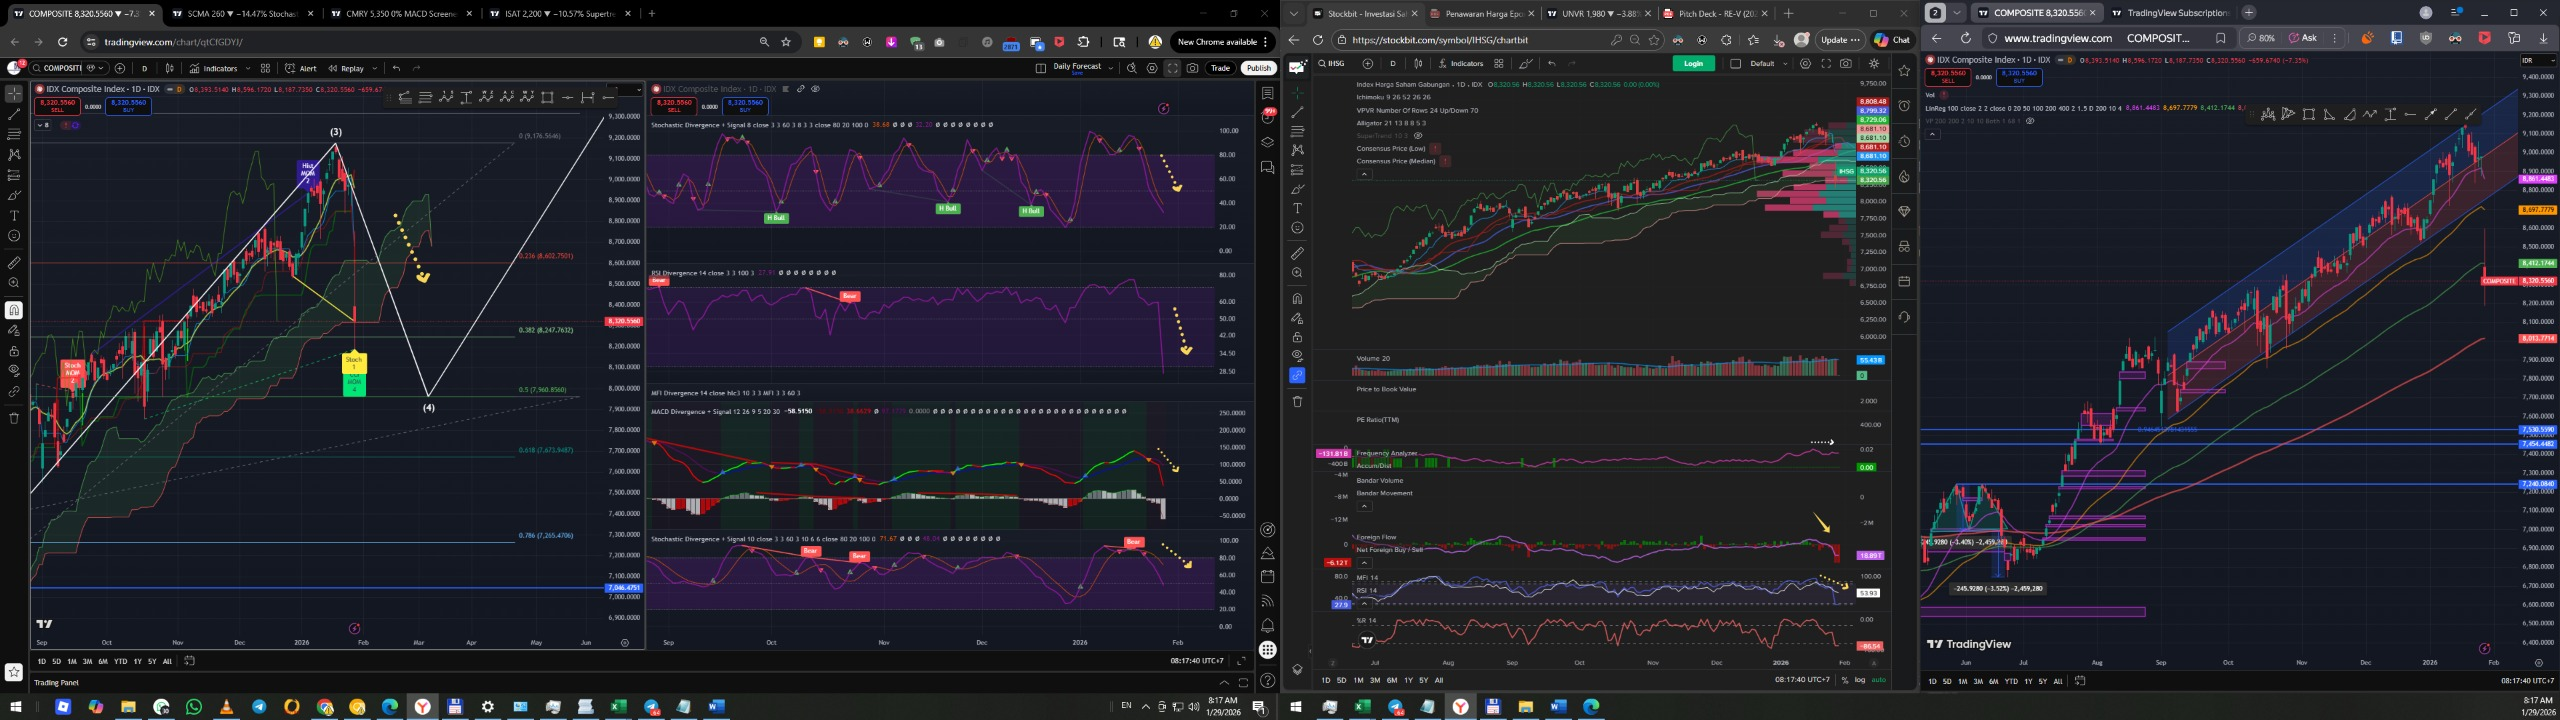
Task: Select trend line tool in Chrome TradingView sidebar
Action: pyautogui.click(x=14, y=114)
